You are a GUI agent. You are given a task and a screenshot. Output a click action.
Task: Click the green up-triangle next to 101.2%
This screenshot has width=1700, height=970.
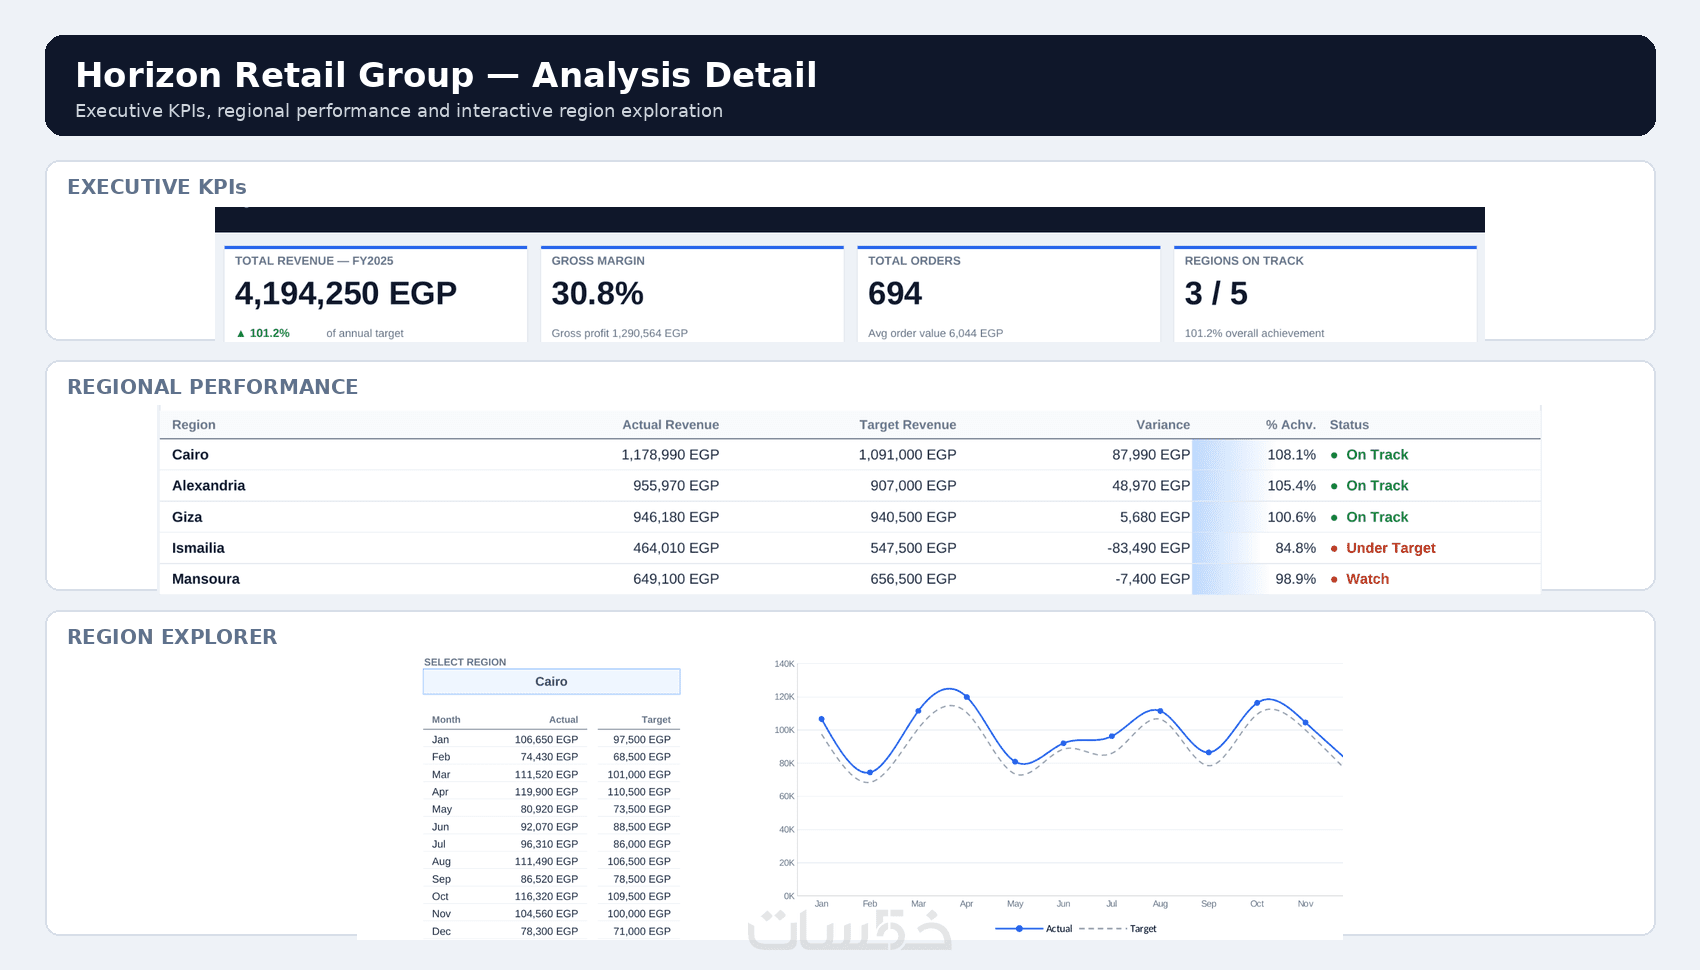[x=241, y=333]
